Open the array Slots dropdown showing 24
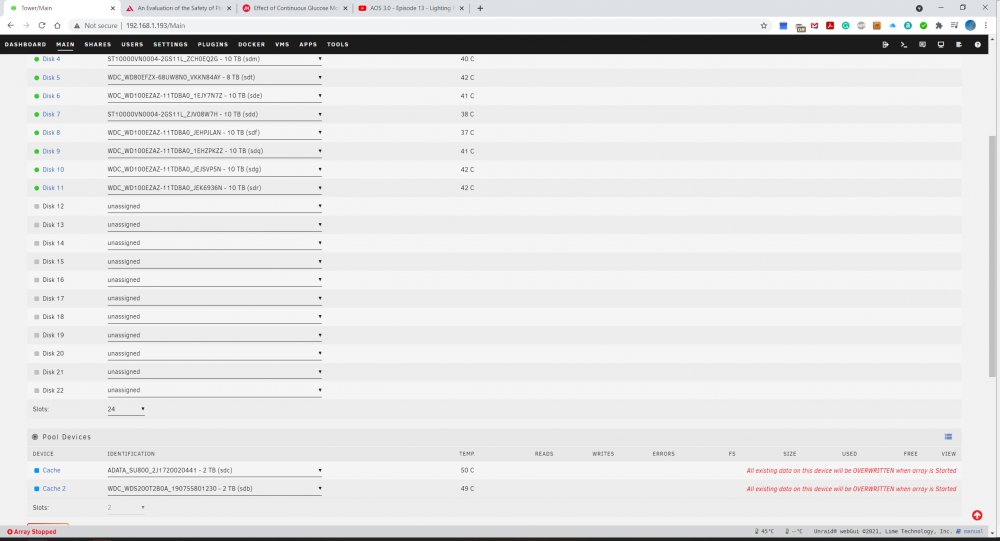This screenshot has width=1000, height=541. (126, 409)
